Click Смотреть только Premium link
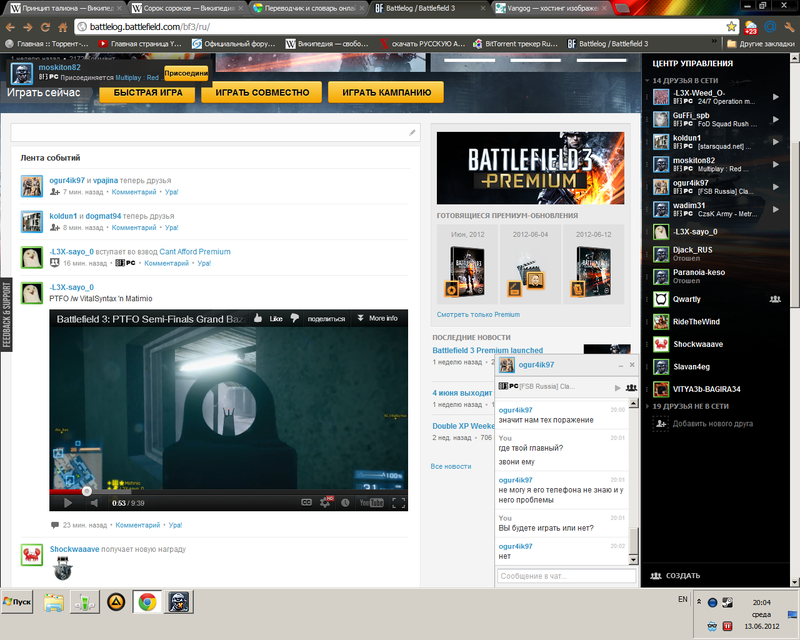 click(x=478, y=314)
